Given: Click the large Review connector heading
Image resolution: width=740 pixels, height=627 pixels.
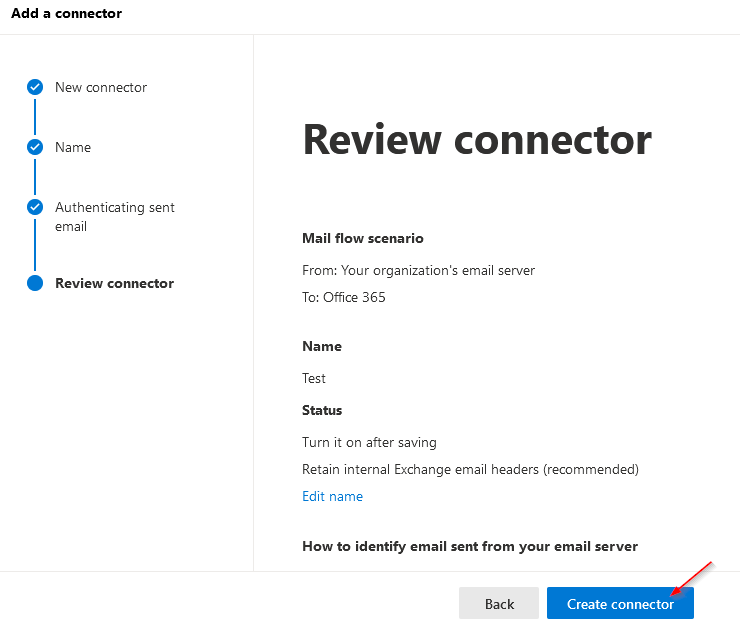Looking at the screenshot, I should (x=477, y=140).
